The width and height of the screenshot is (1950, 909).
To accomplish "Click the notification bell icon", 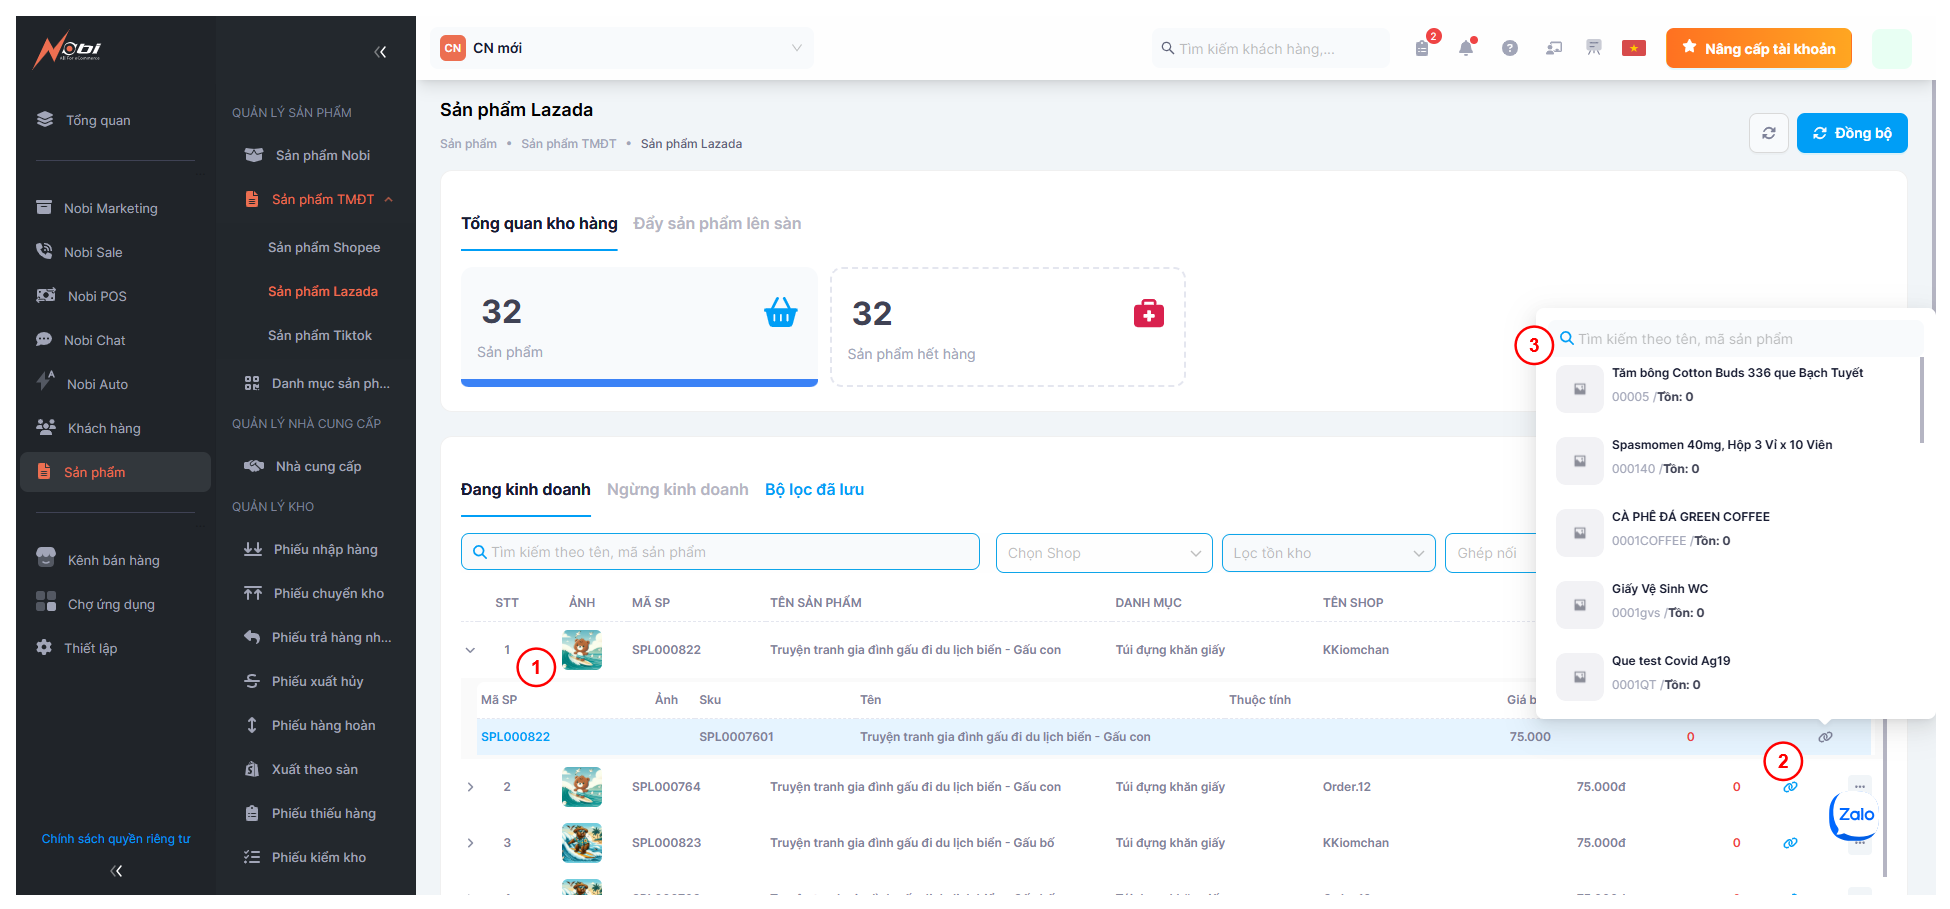I will (1466, 48).
